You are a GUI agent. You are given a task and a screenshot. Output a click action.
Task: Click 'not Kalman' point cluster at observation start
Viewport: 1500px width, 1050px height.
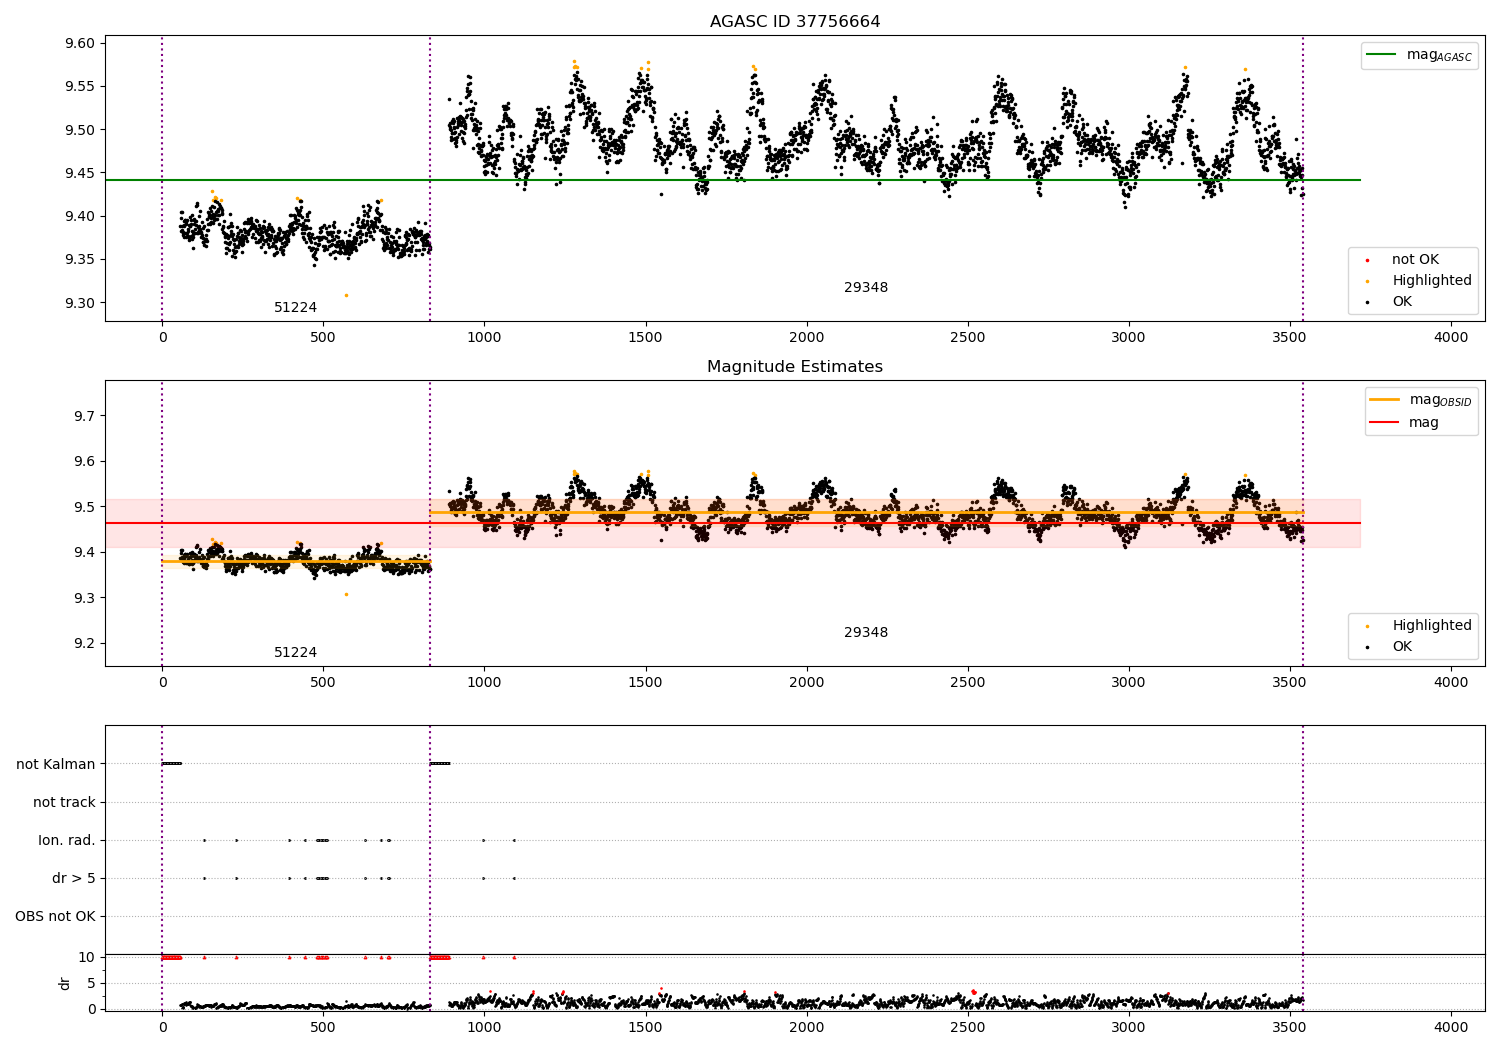[x=172, y=764]
